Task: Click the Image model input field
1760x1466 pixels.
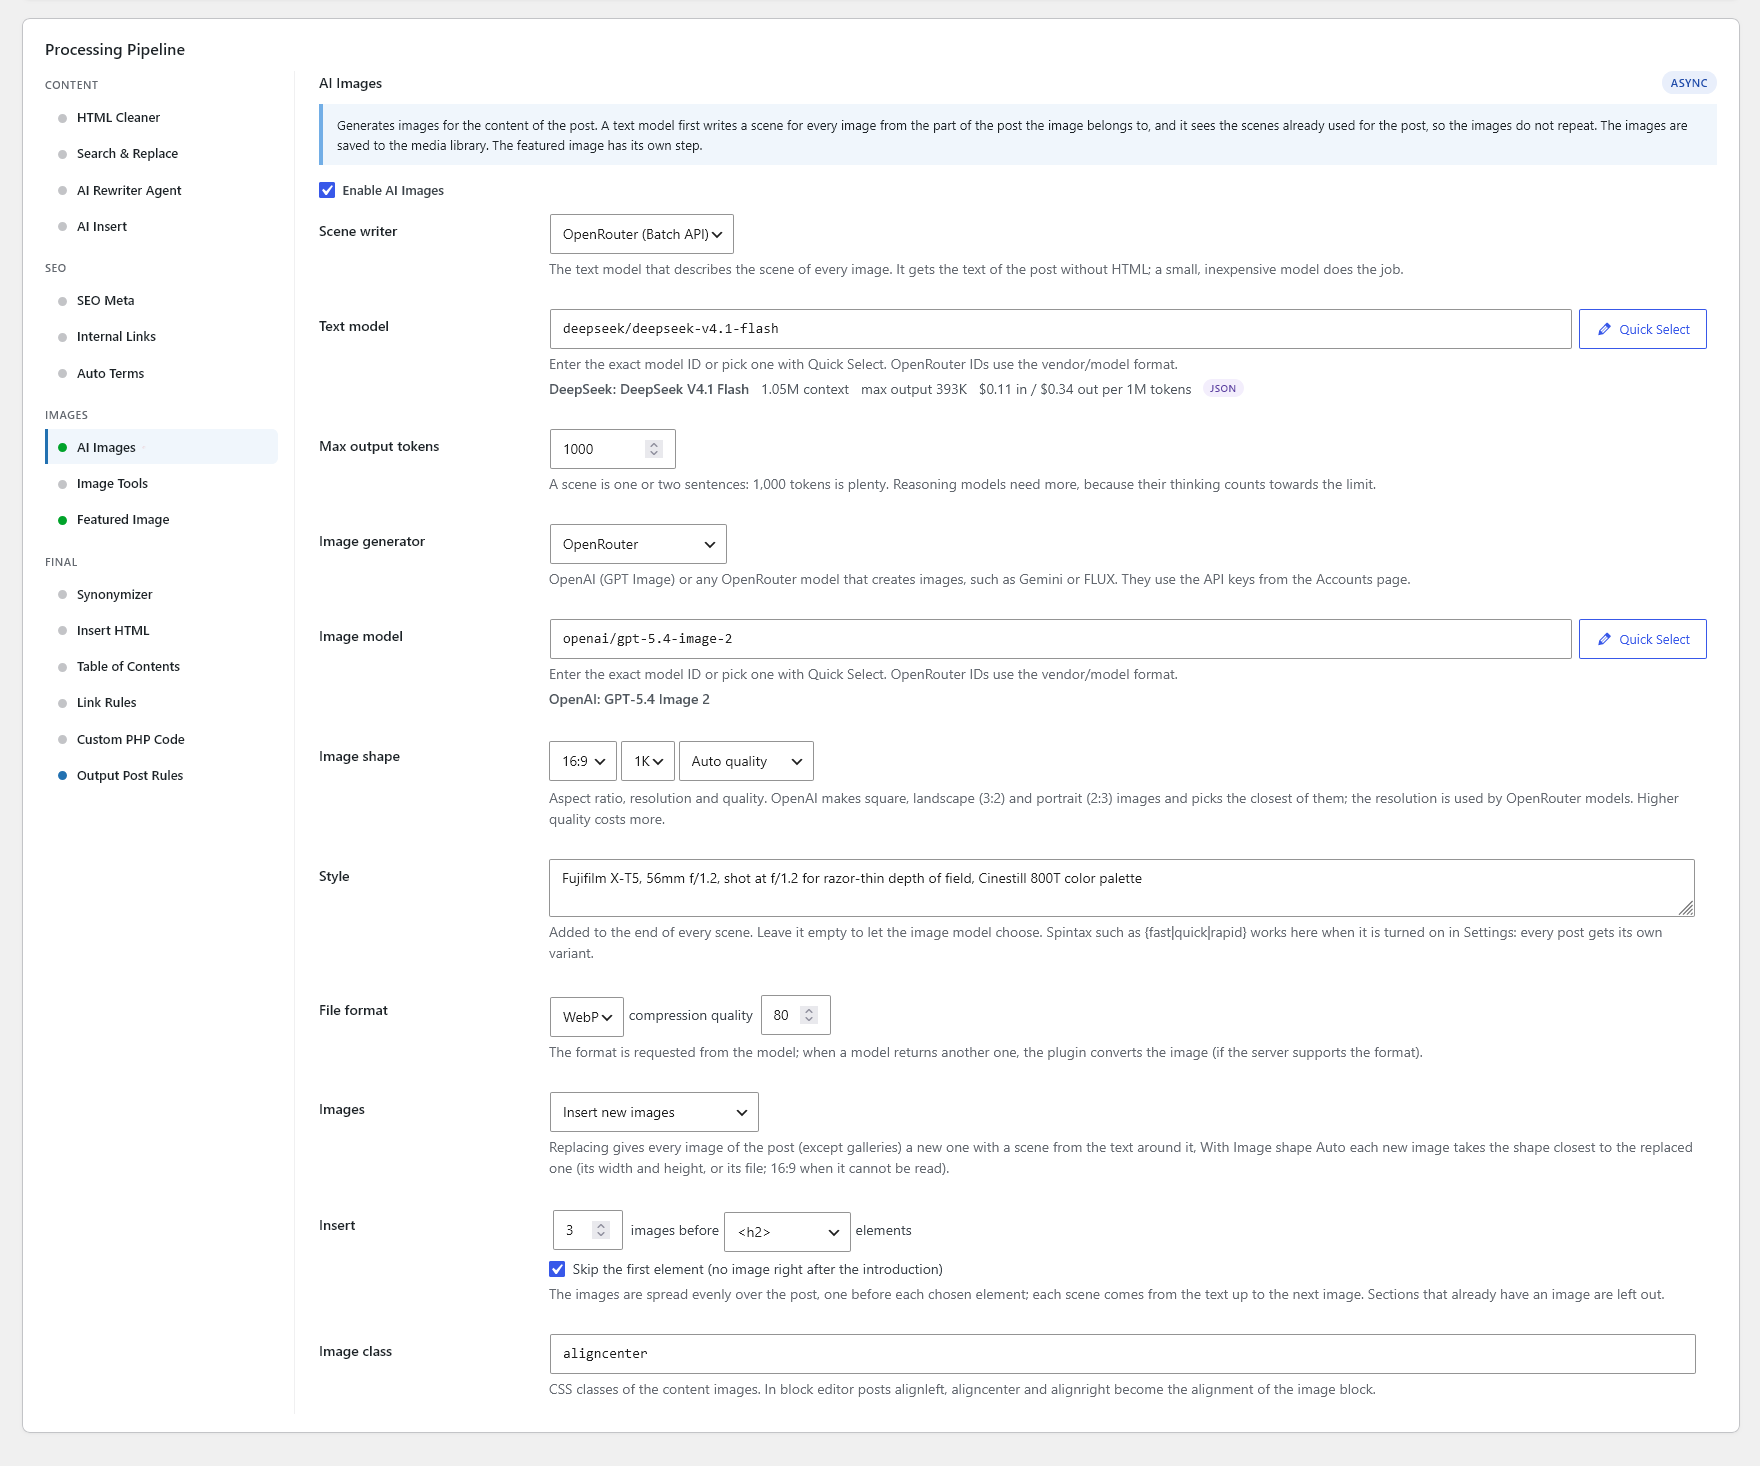Action: [x=1061, y=639]
